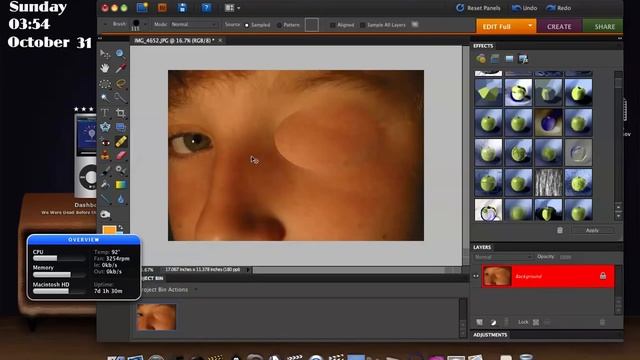Show Layer Styles in Effects panel

click(x=495, y=59)
